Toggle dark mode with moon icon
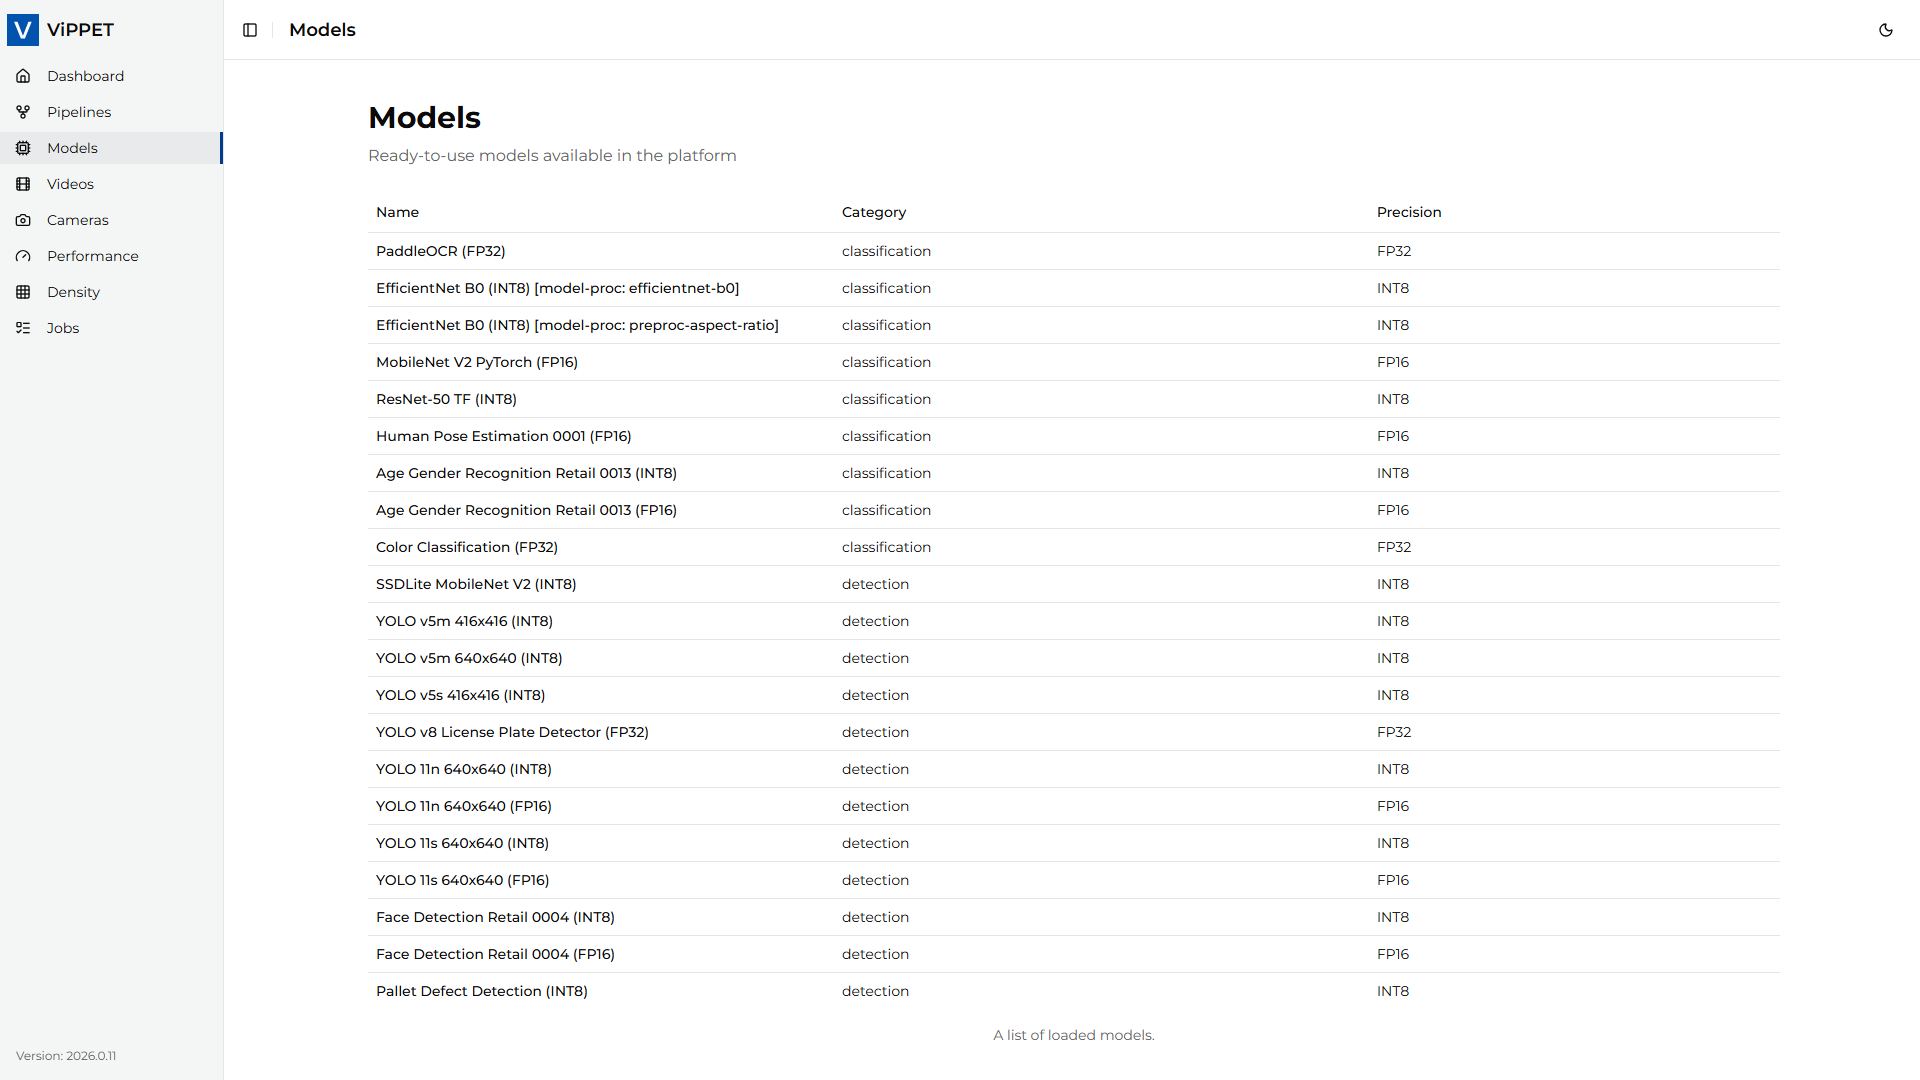 pos(1886,30)
